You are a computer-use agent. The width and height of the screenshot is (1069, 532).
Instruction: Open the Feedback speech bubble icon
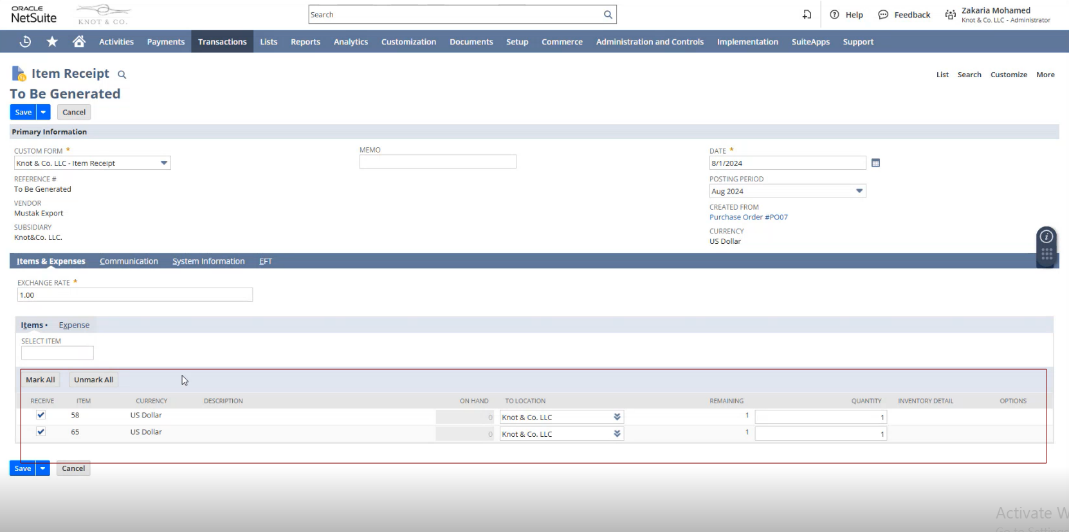click(883, 15)
